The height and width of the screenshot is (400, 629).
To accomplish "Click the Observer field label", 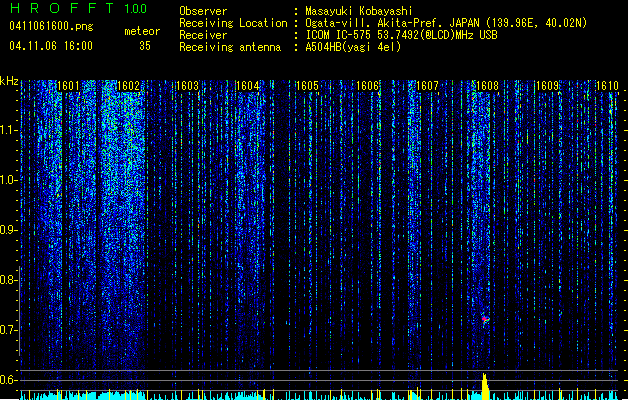I will pyautogui.click(x=203, y=11).
